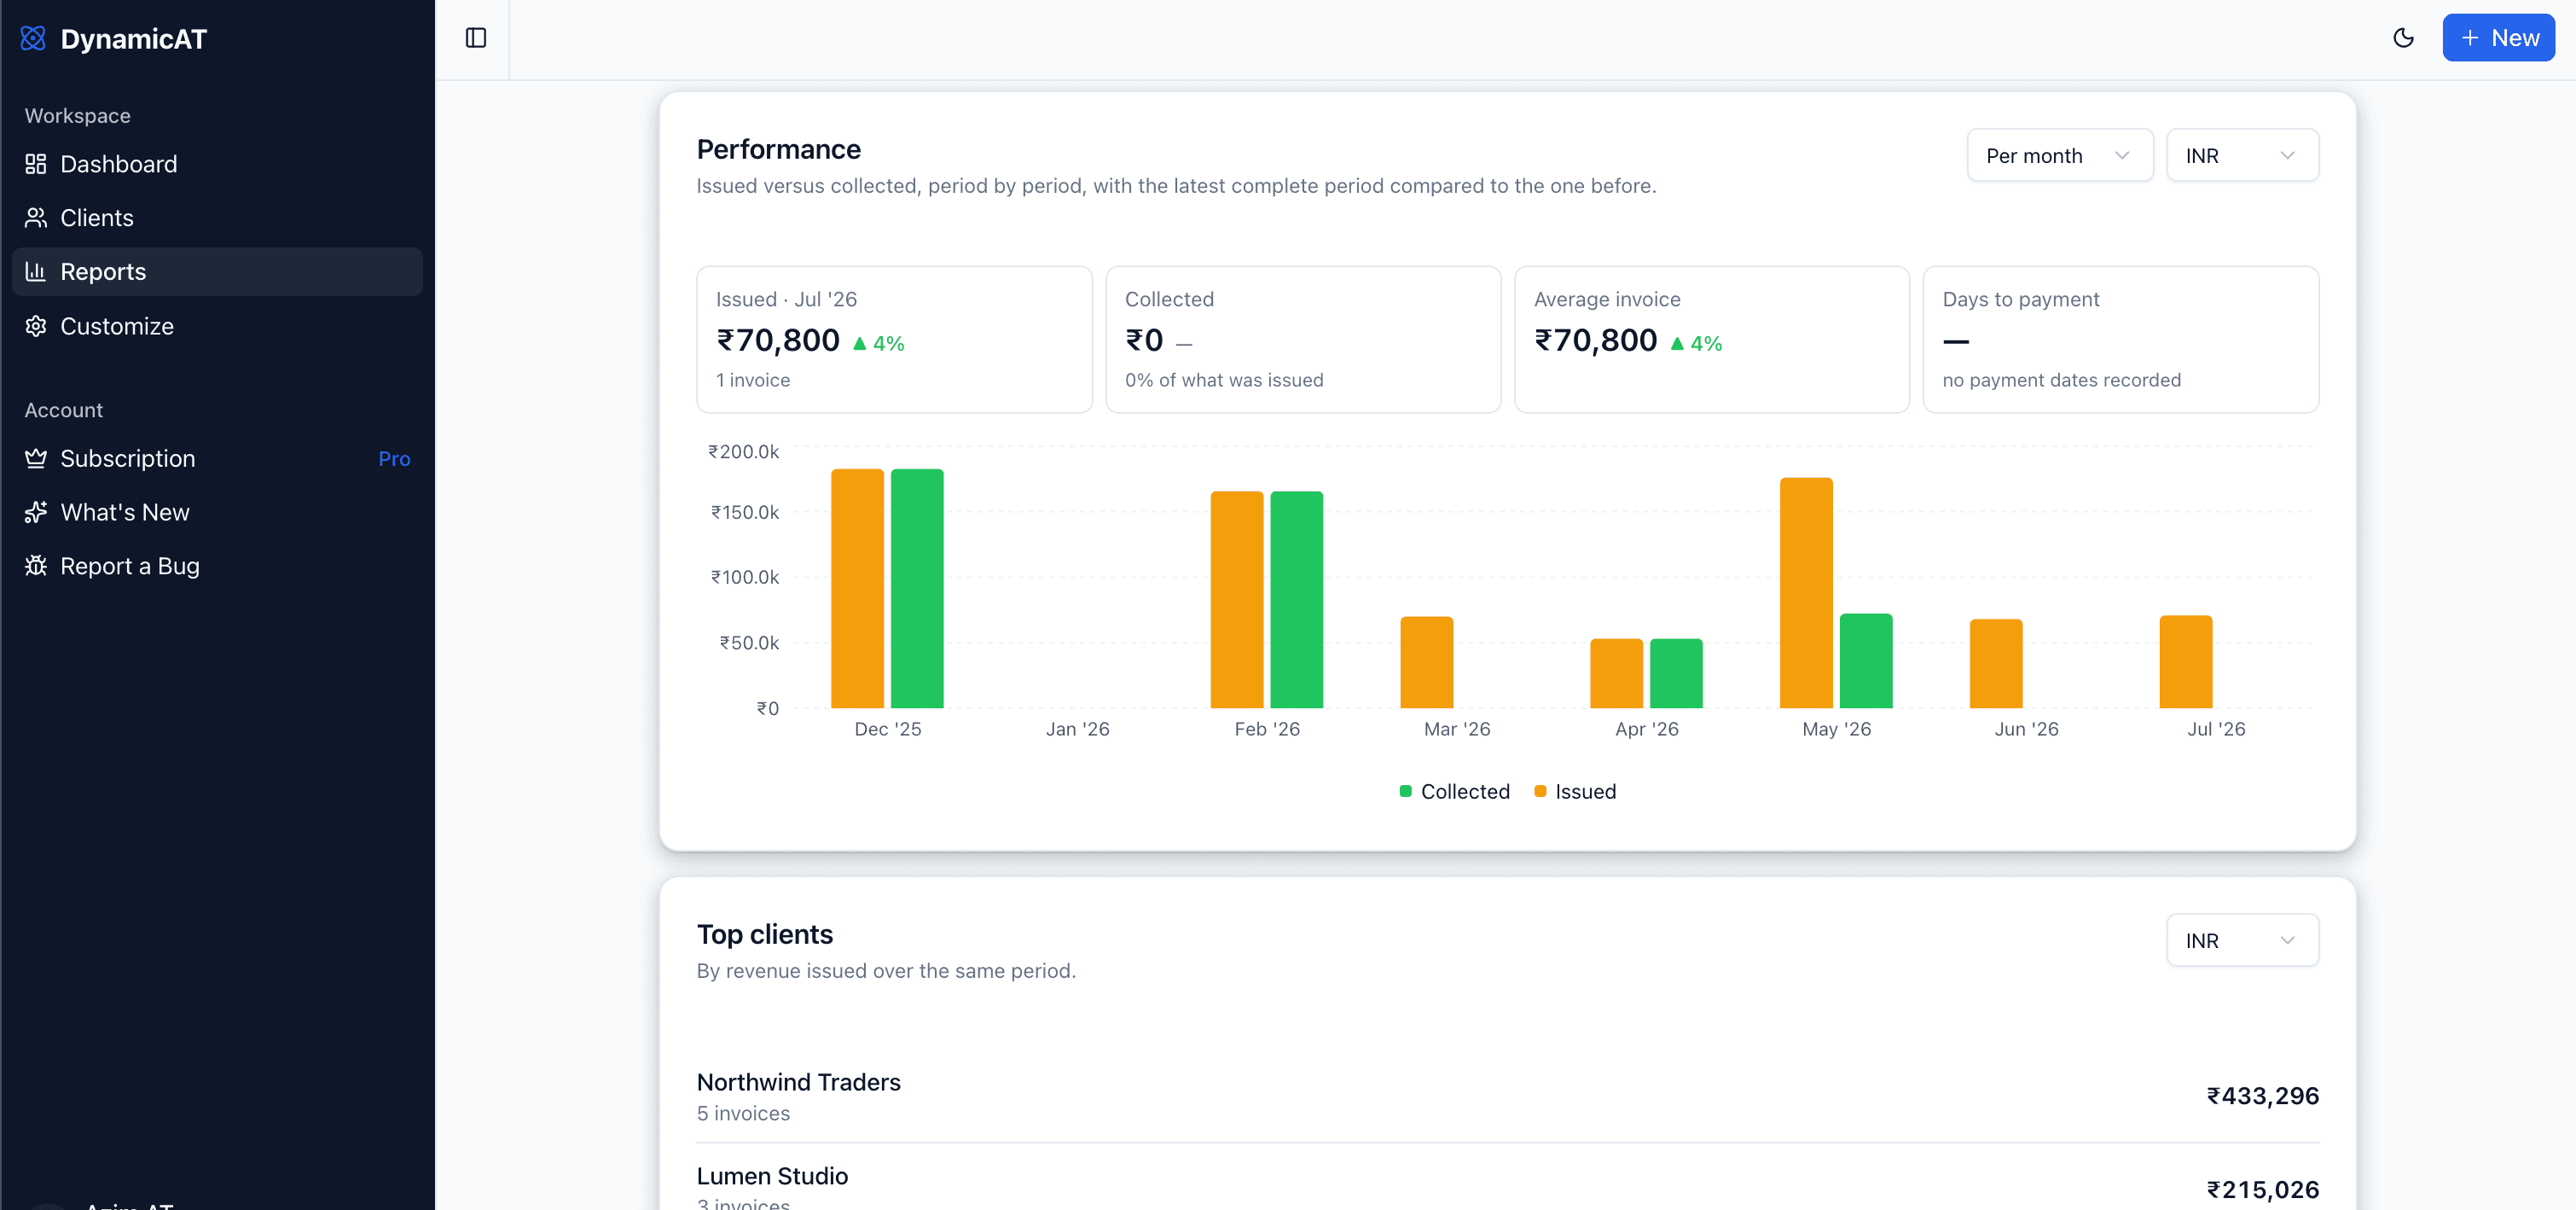
Task: Click the Report a Bug icon
Action: click(36, 566)
